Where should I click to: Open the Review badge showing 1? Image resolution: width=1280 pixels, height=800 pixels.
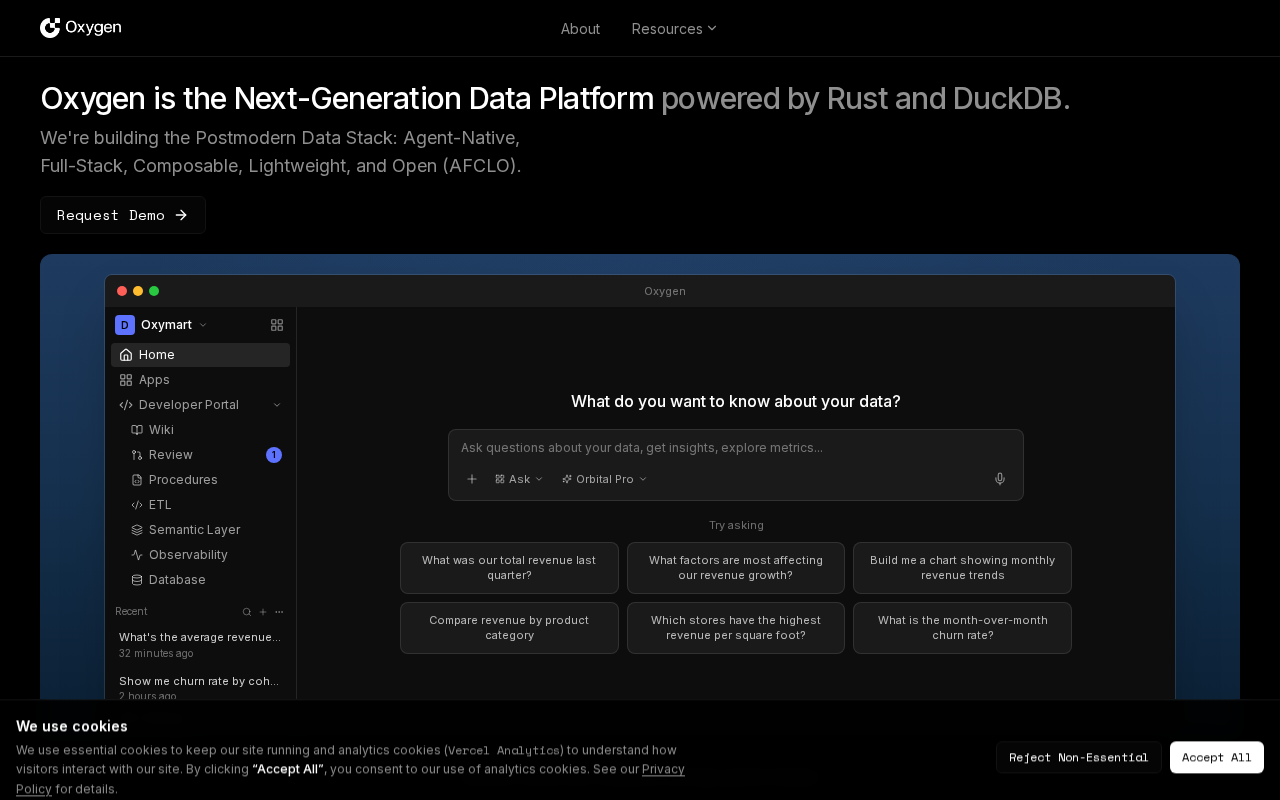click(274, 455)
